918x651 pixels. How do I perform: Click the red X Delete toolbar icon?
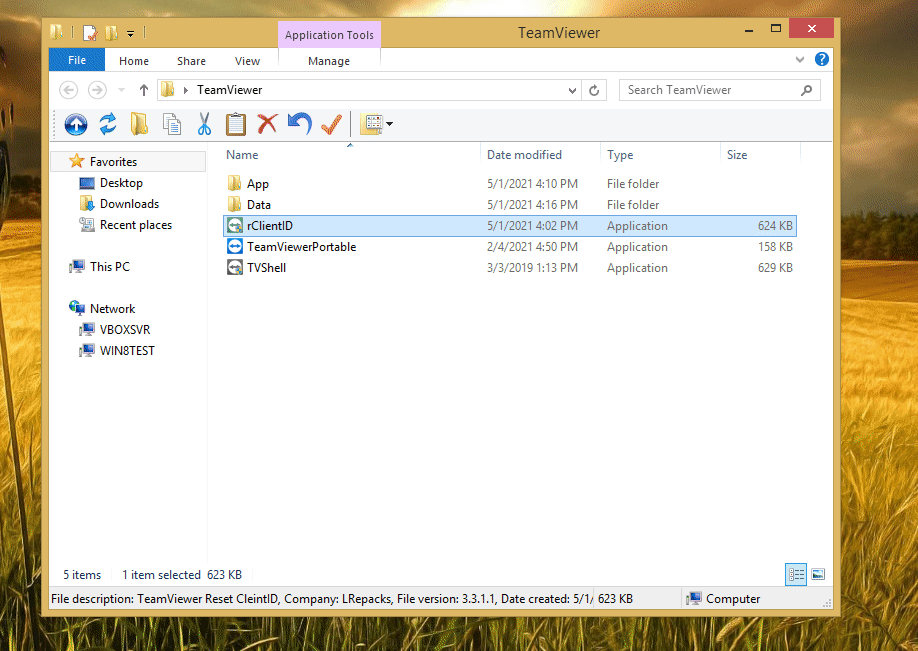[x=267, y=124]
